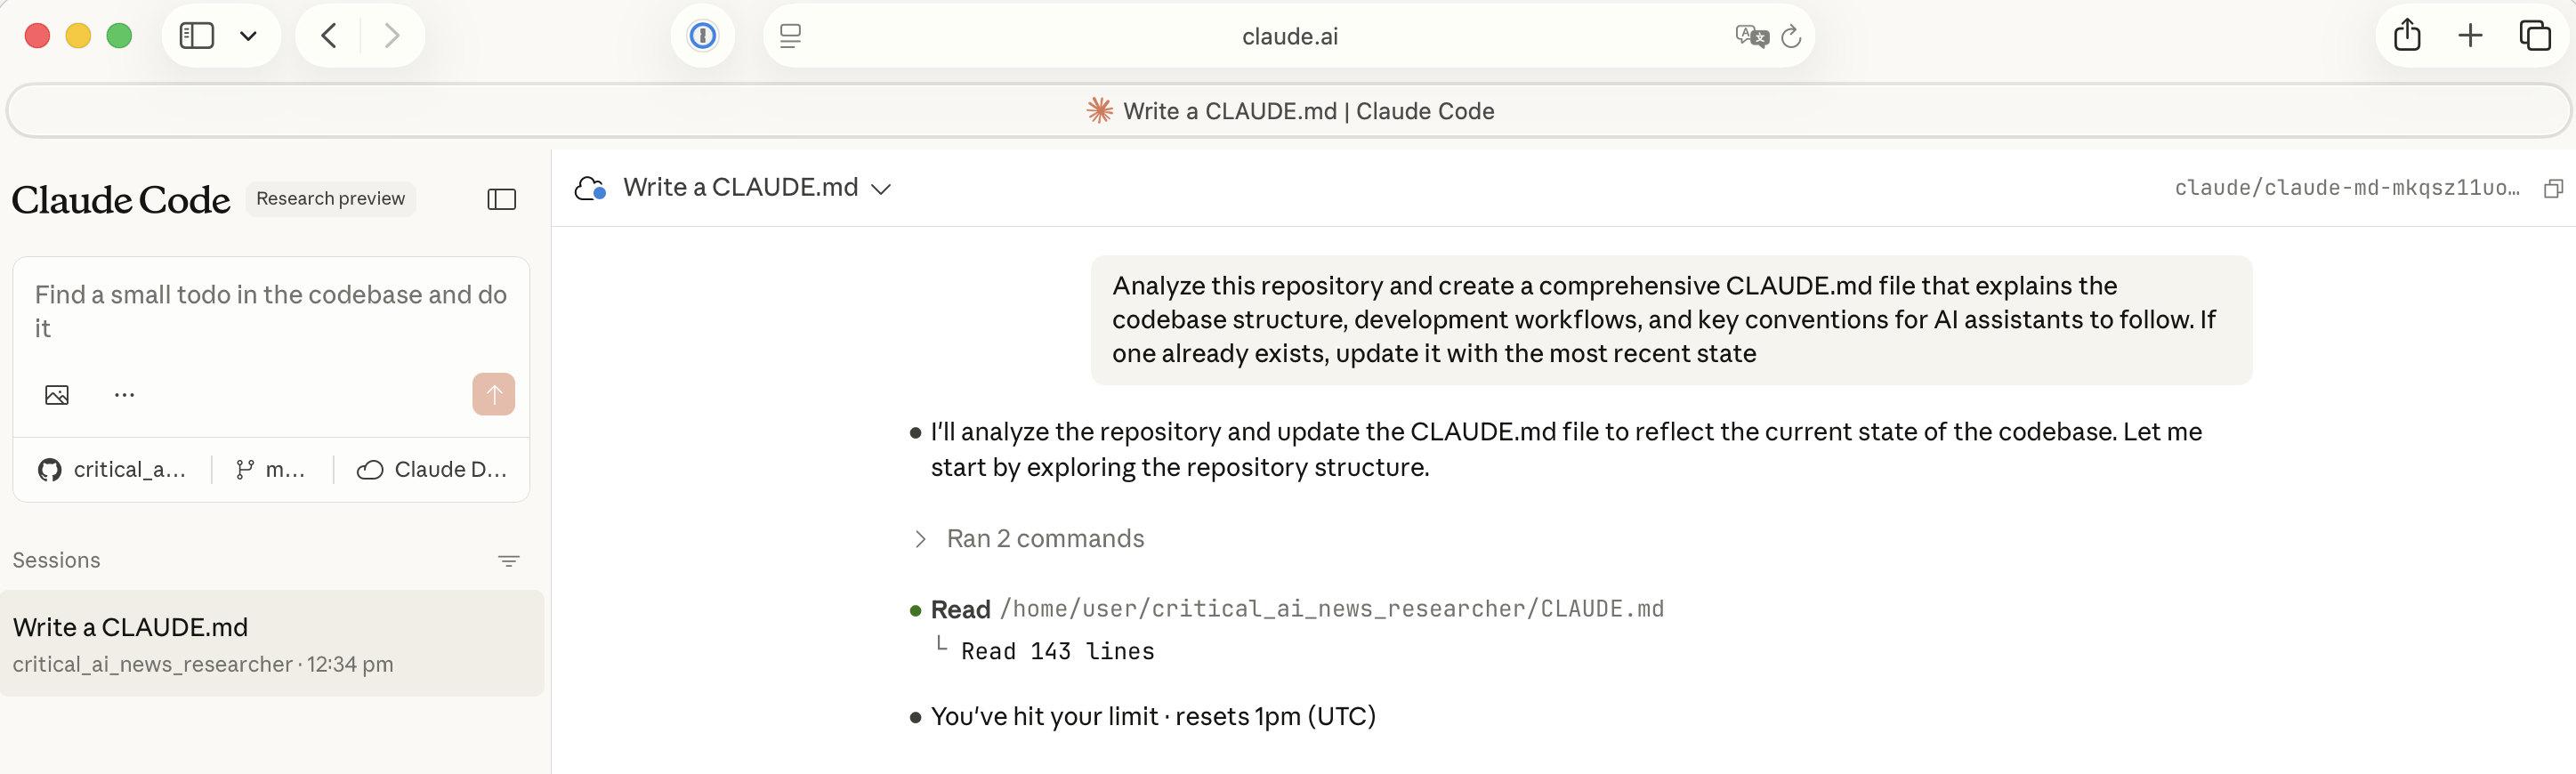Viewport: 2576px width, 774px height.
Task: Open the three-dots more options menu
Action: [x=124, y=395]
